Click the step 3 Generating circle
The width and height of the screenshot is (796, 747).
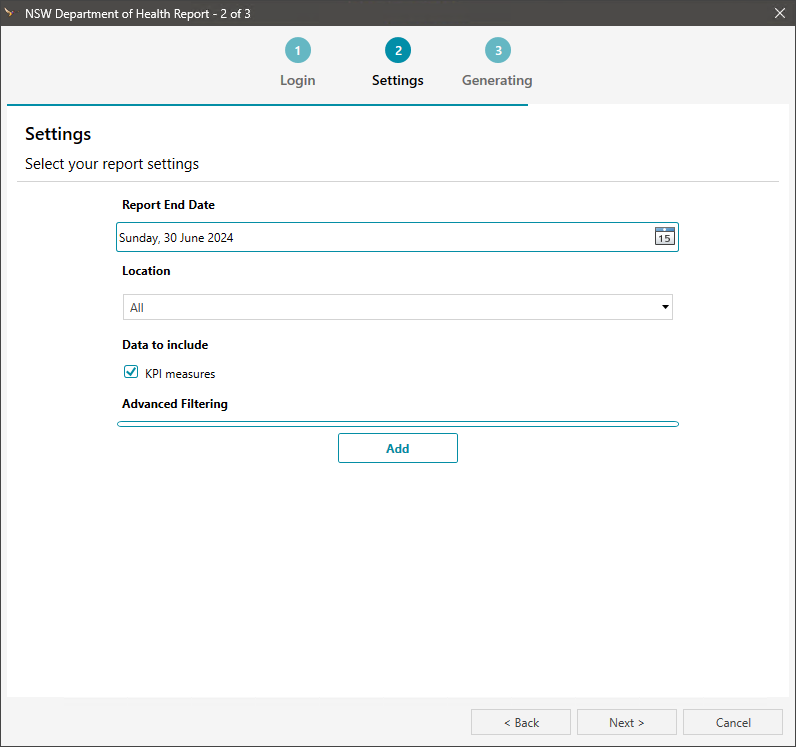coord(498,50)
